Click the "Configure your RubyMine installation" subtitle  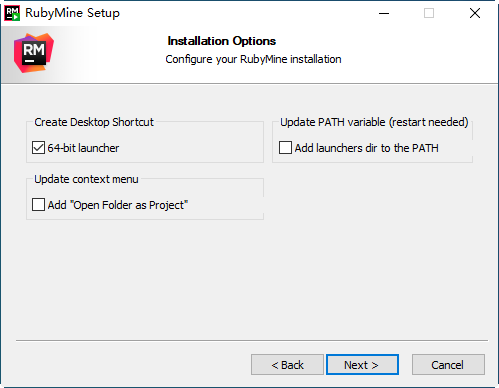(253, 59)
